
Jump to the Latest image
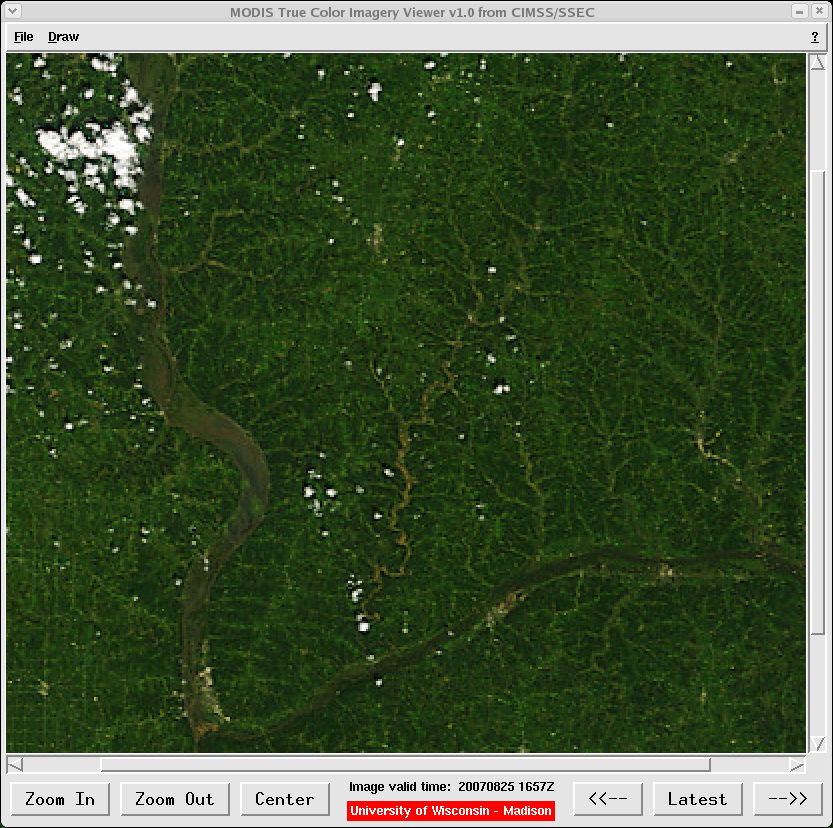[698, 799]
